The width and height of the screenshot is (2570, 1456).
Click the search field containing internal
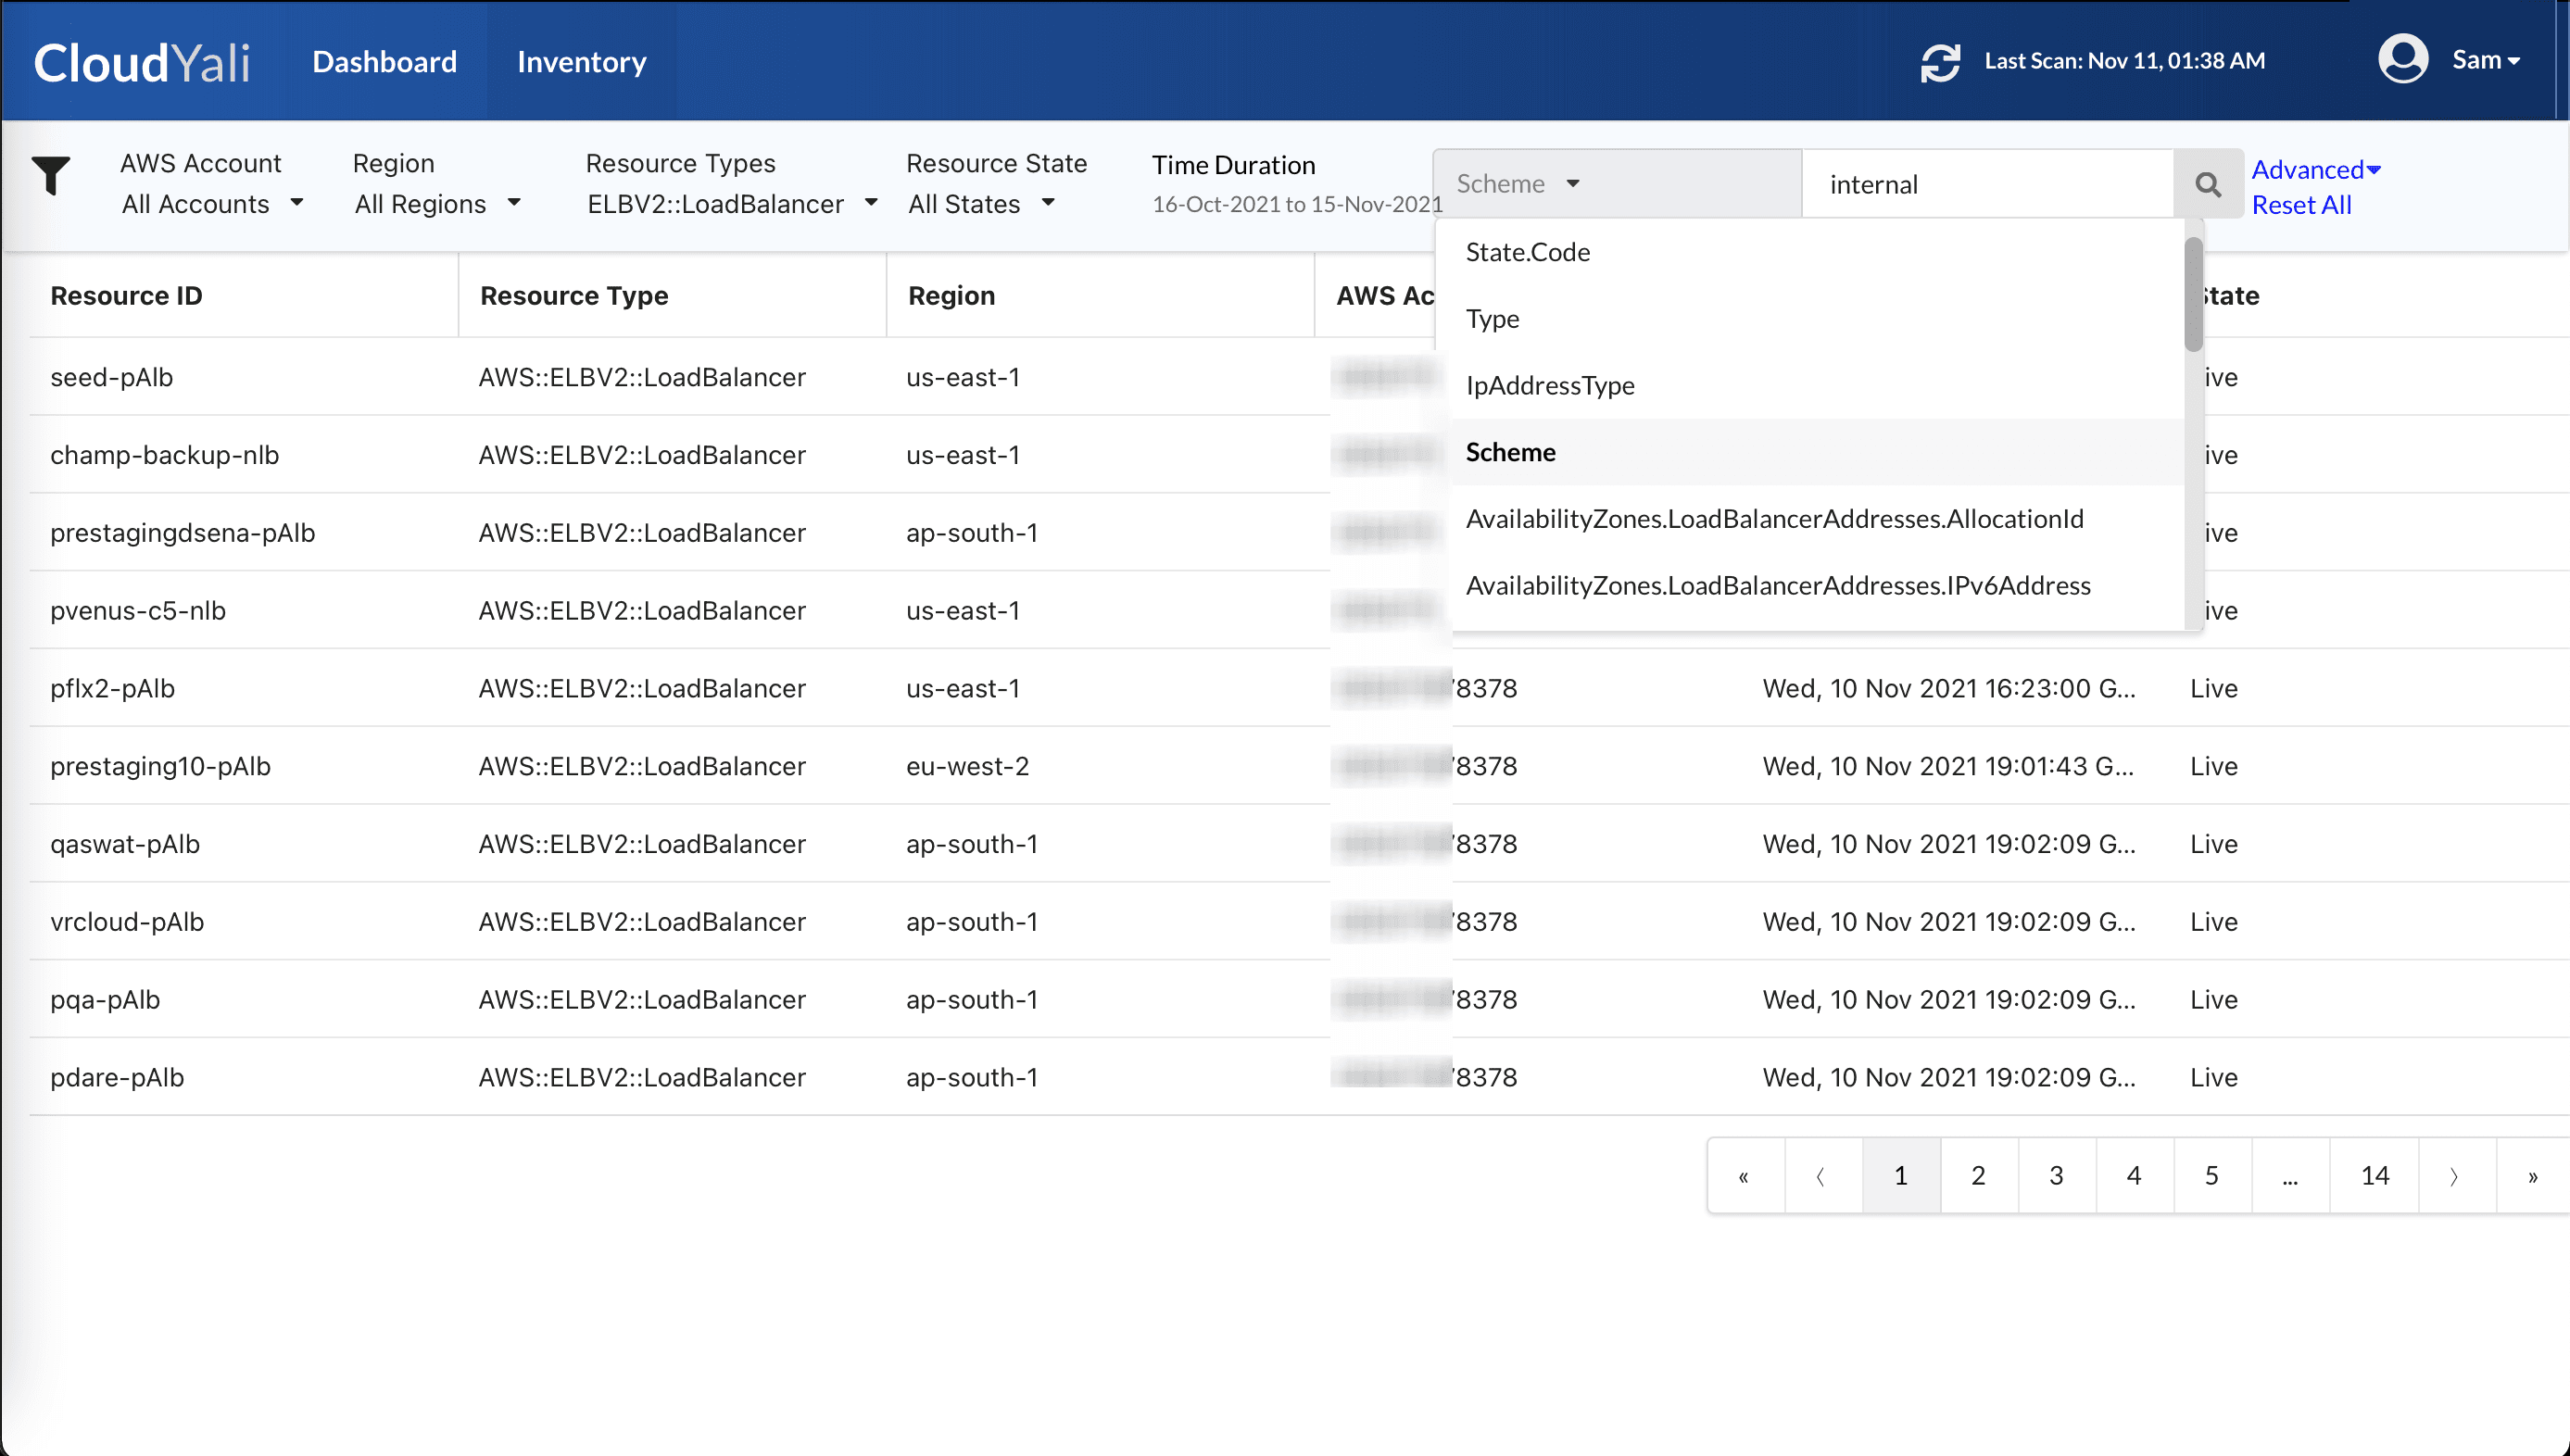(1985, 184)
